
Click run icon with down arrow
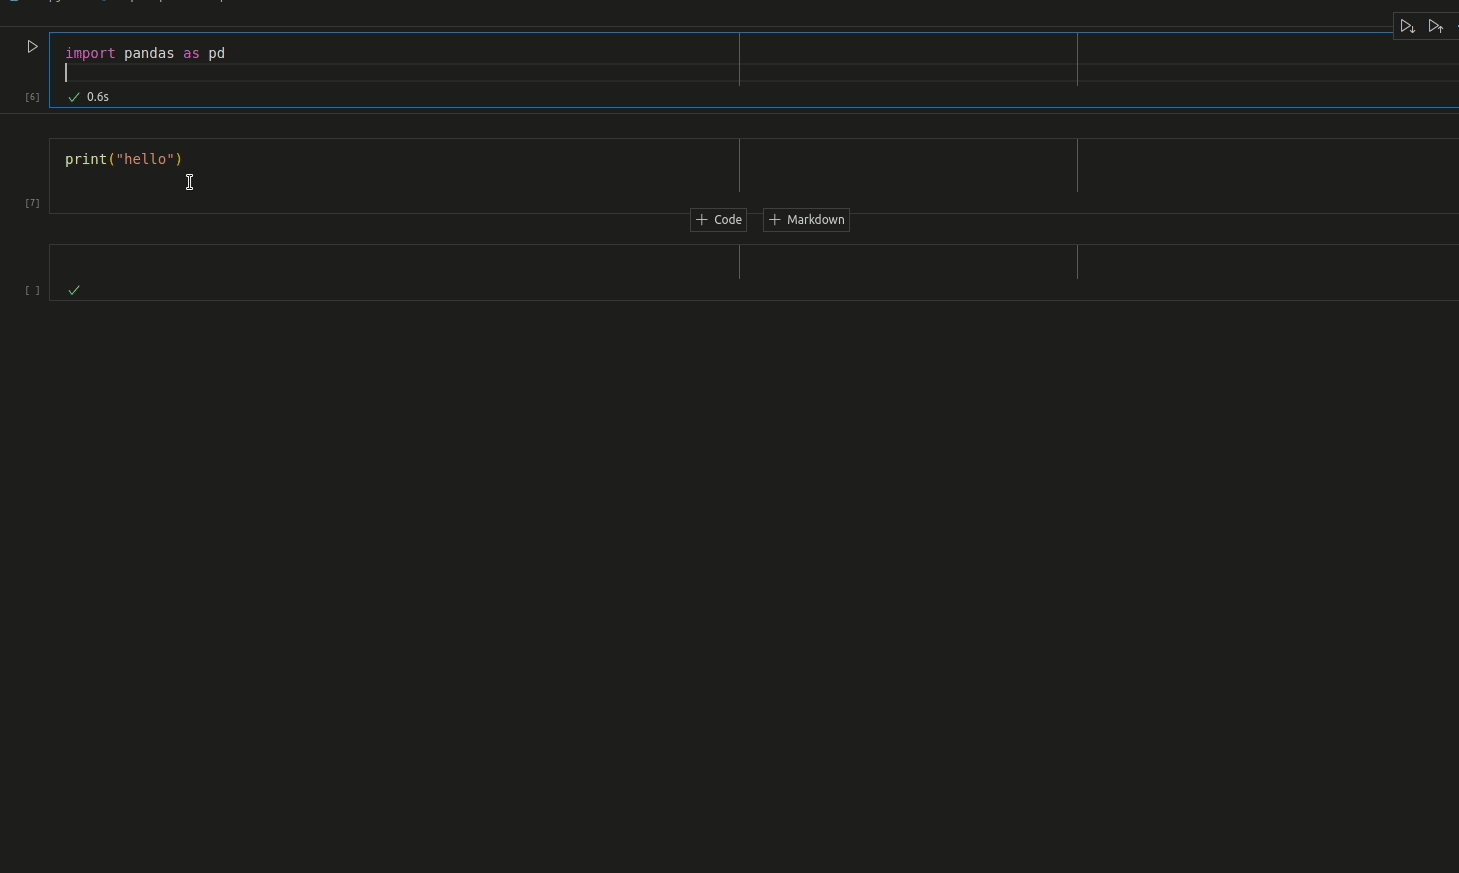tap(1408, 27)
